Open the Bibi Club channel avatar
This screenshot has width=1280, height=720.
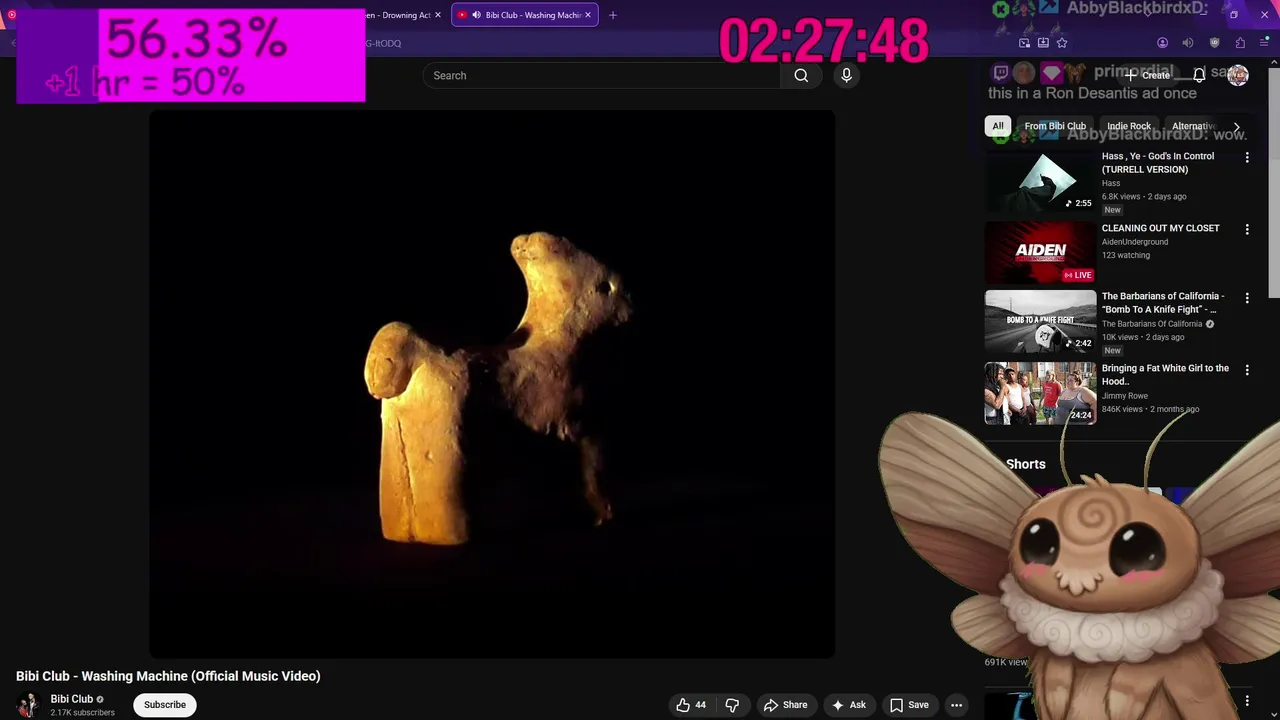pos(28,705)
